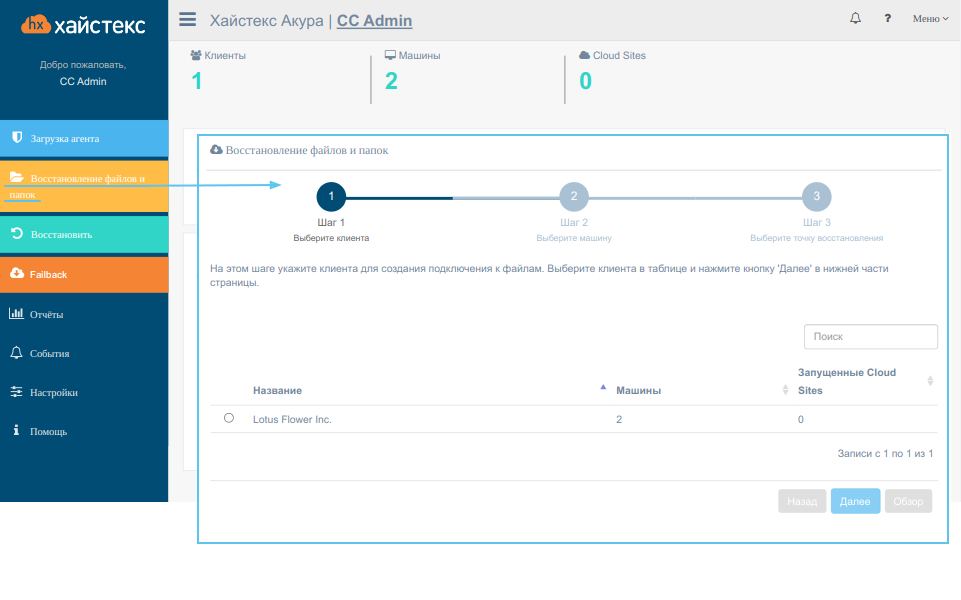Click step 2 circle in wizard progress

coord(574,197)
